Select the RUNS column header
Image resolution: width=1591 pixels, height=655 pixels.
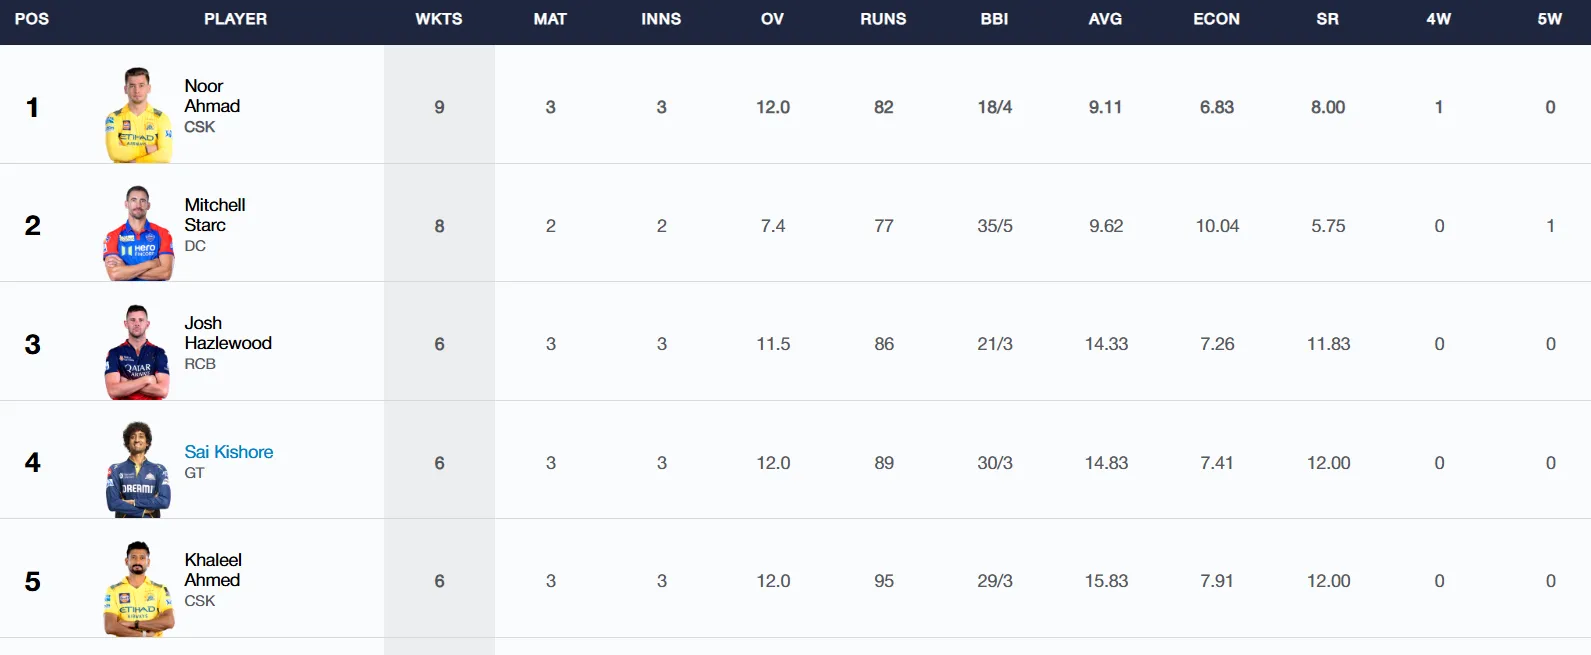tap(883, 19)
